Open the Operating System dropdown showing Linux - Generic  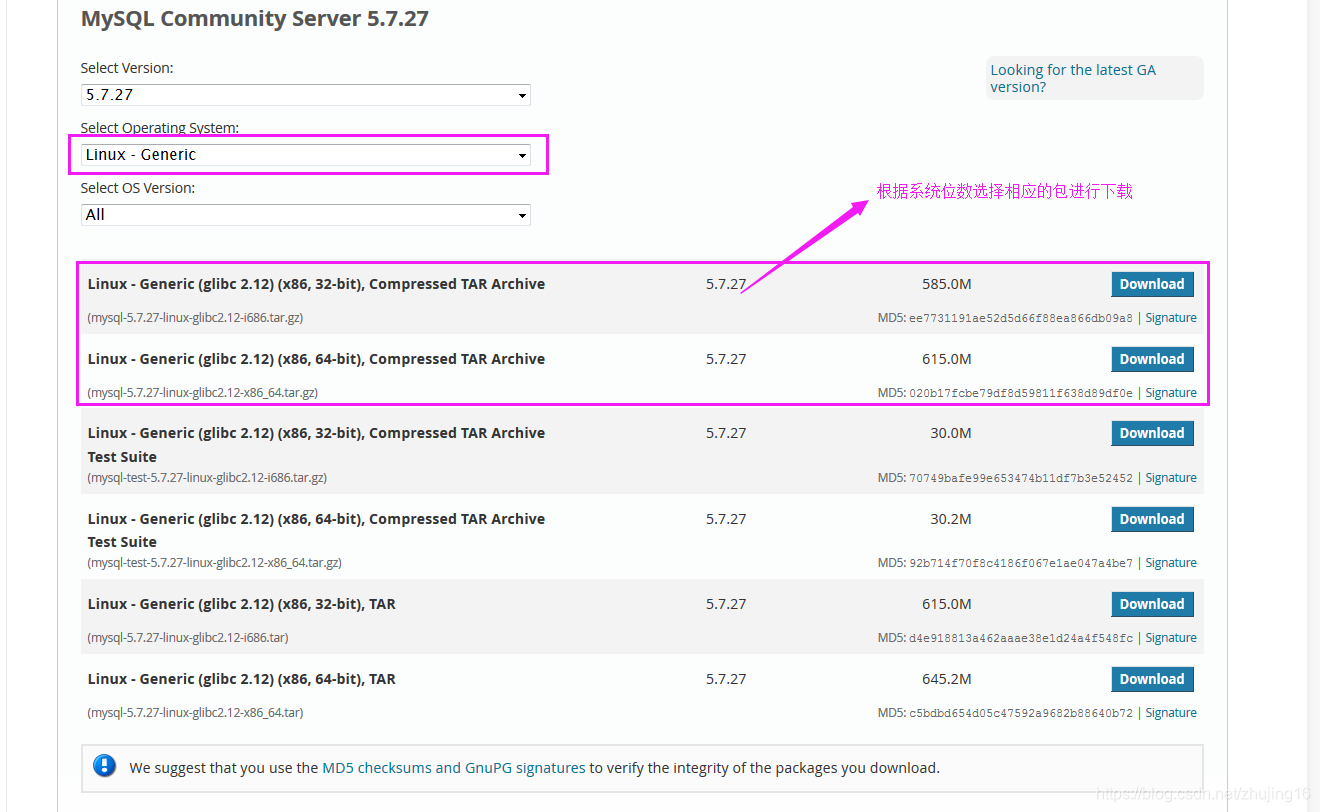point(305,155)
